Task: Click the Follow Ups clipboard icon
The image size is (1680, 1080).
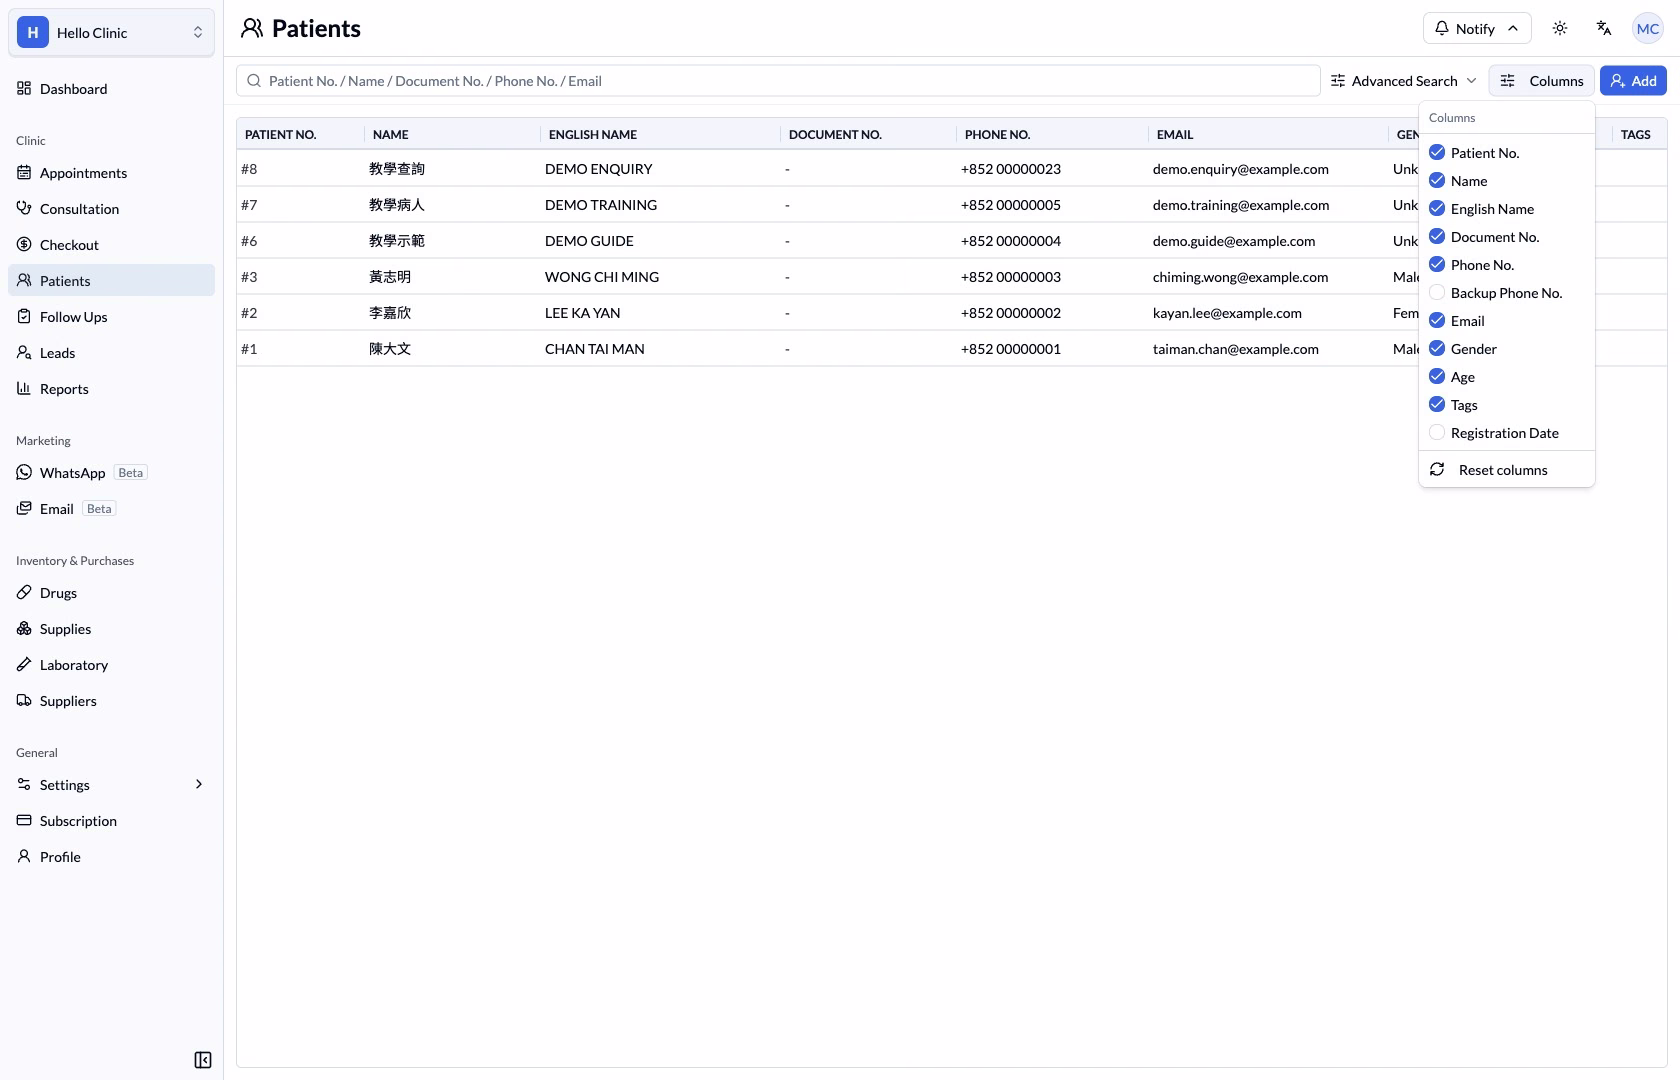Action: [x=24, y=317]
